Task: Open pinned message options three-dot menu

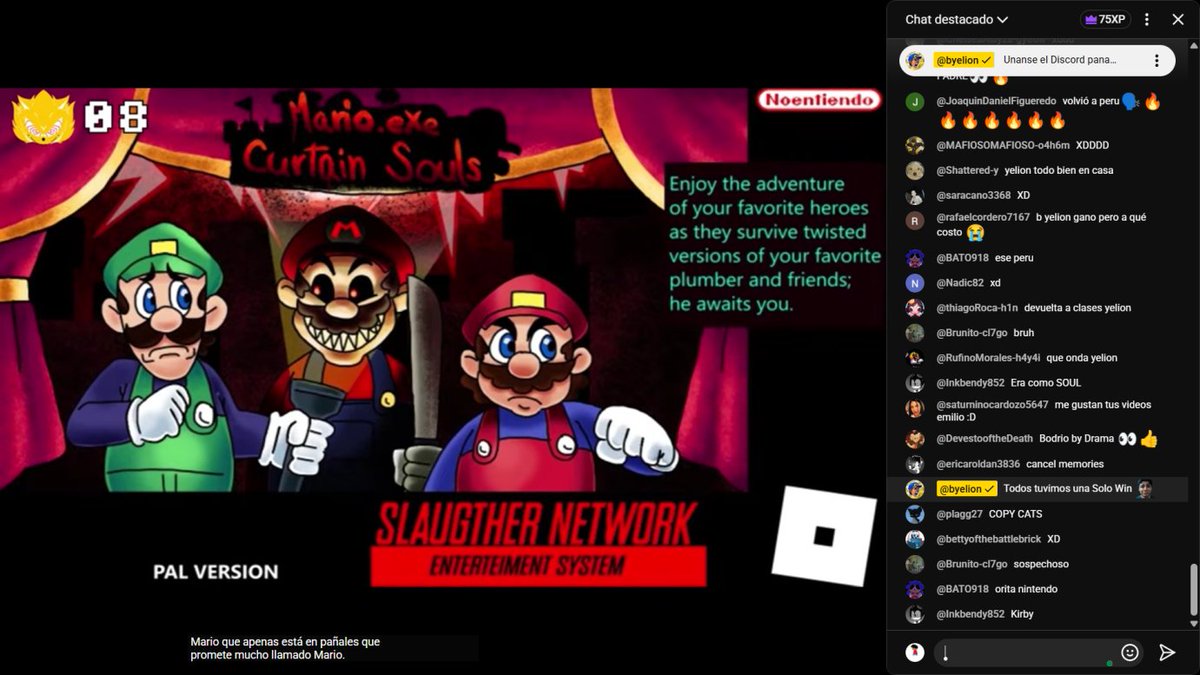Action: pyautogui.click(x=1157, y=60)
